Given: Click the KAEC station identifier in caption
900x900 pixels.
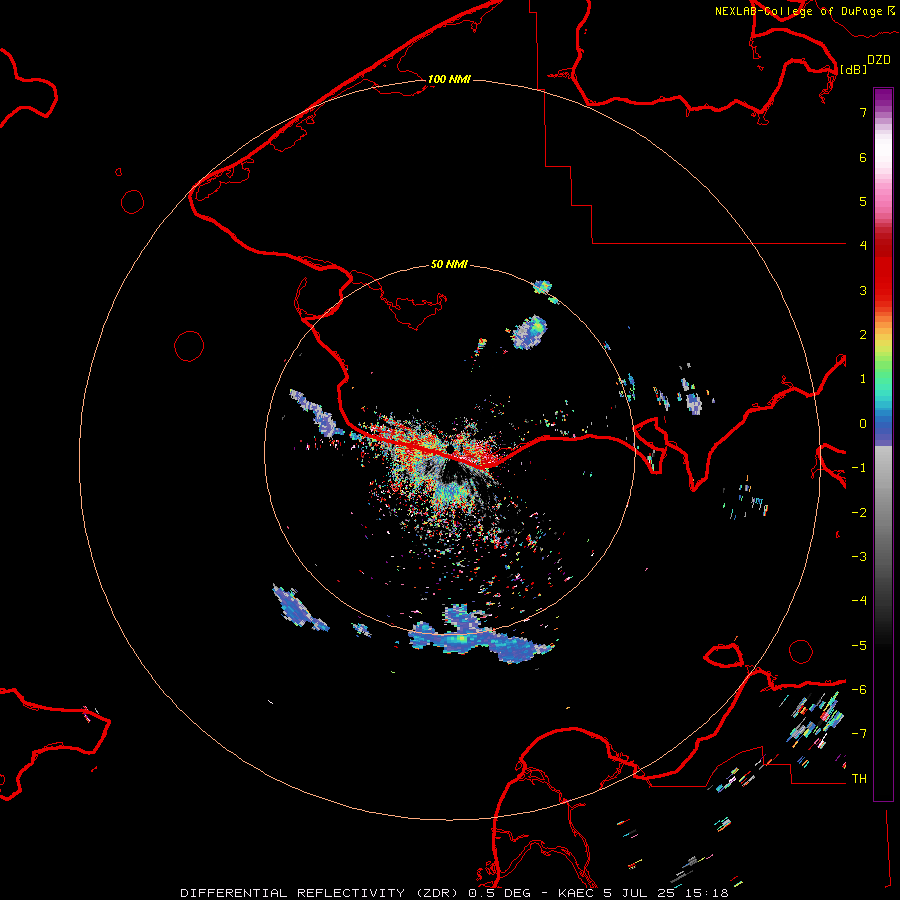Looking at the screenshot, I should coord(576,893).
